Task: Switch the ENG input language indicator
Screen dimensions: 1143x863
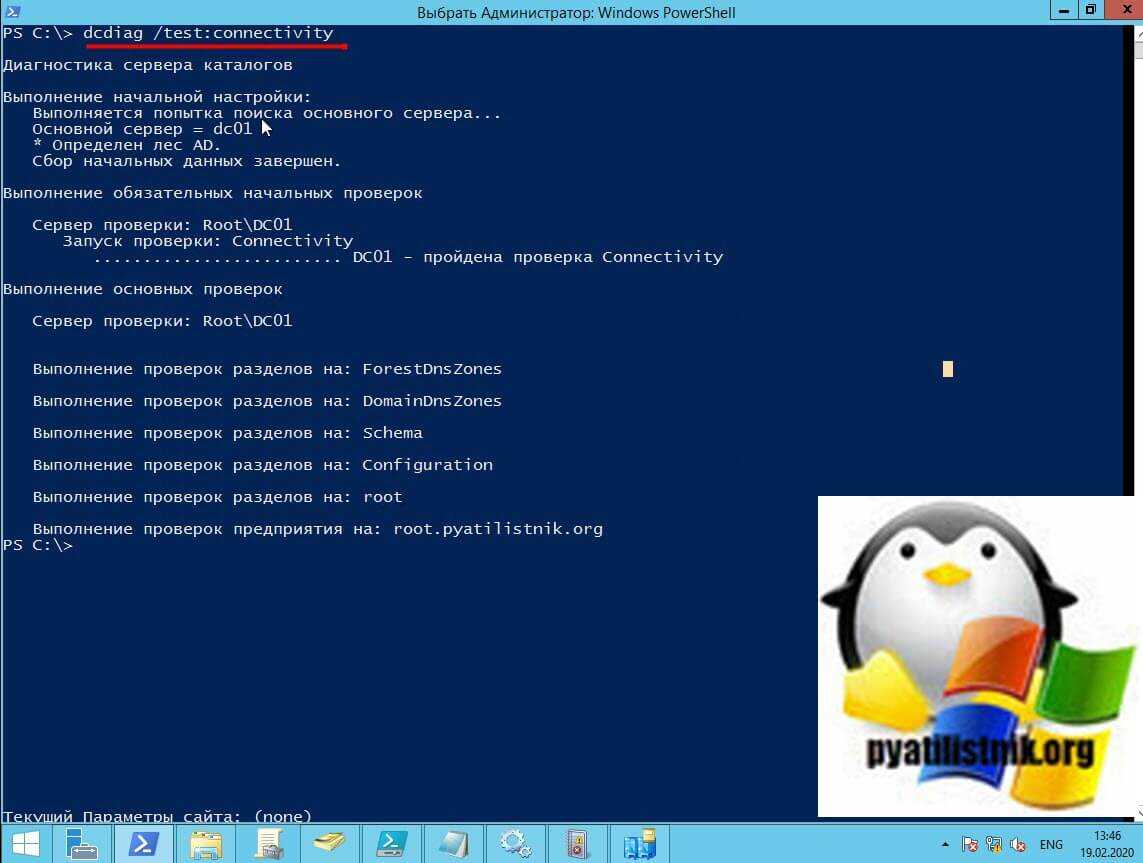Action: click(x=1051, y=845)
